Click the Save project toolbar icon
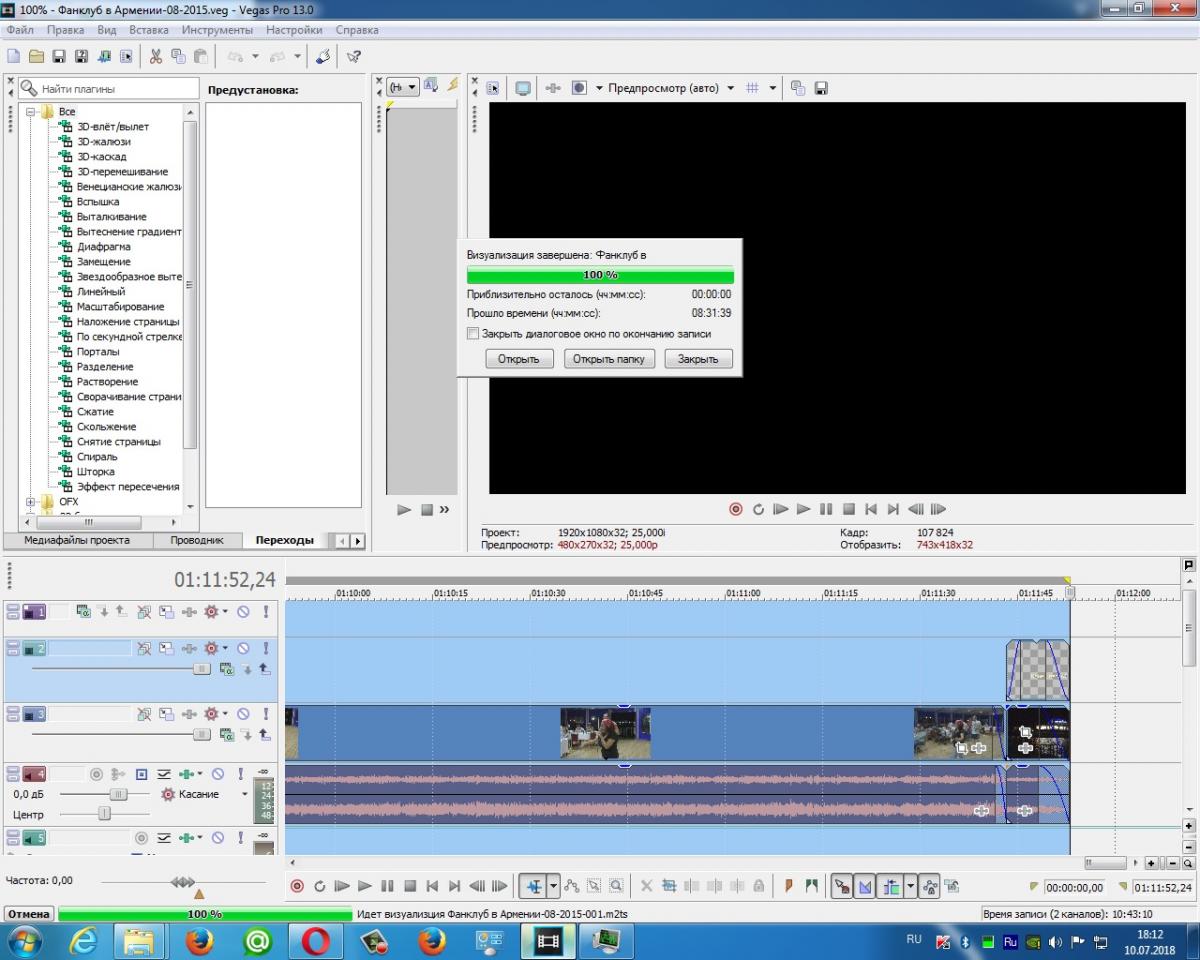1200x960 pixels. click(59, 57)
